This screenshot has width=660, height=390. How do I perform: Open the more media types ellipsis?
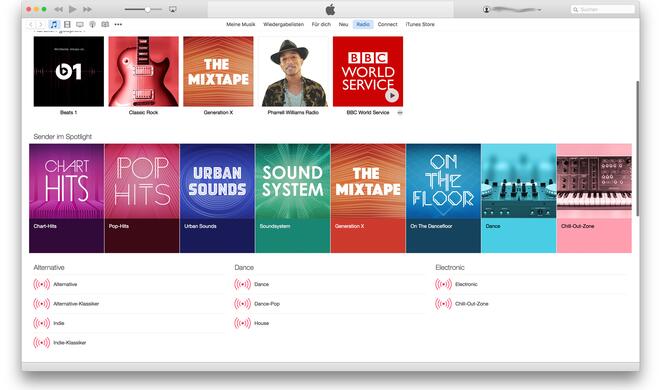[x=118, y=24]
